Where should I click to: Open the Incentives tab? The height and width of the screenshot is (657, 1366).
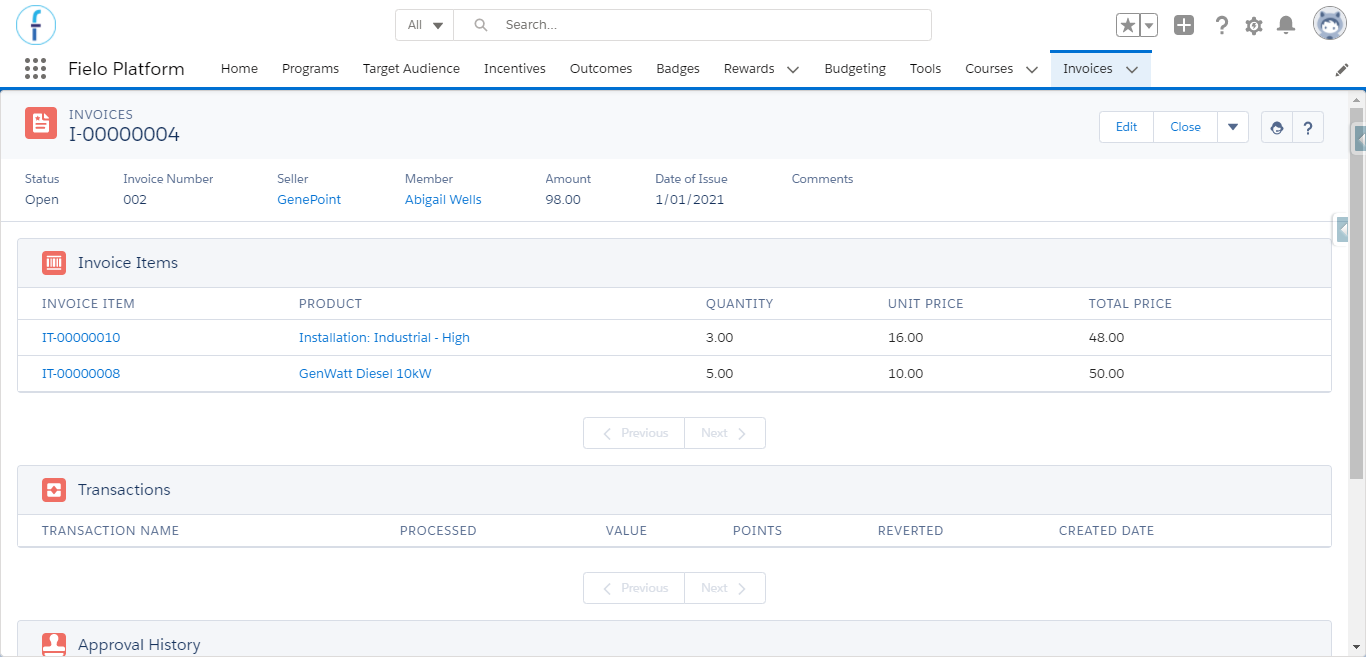515,69
